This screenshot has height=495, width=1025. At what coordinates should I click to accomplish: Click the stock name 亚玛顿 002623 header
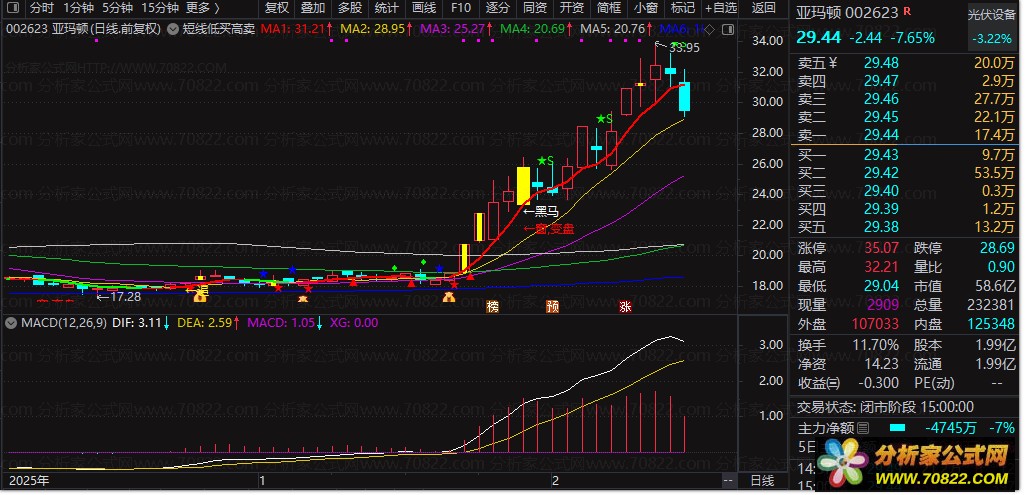(847, 12)
